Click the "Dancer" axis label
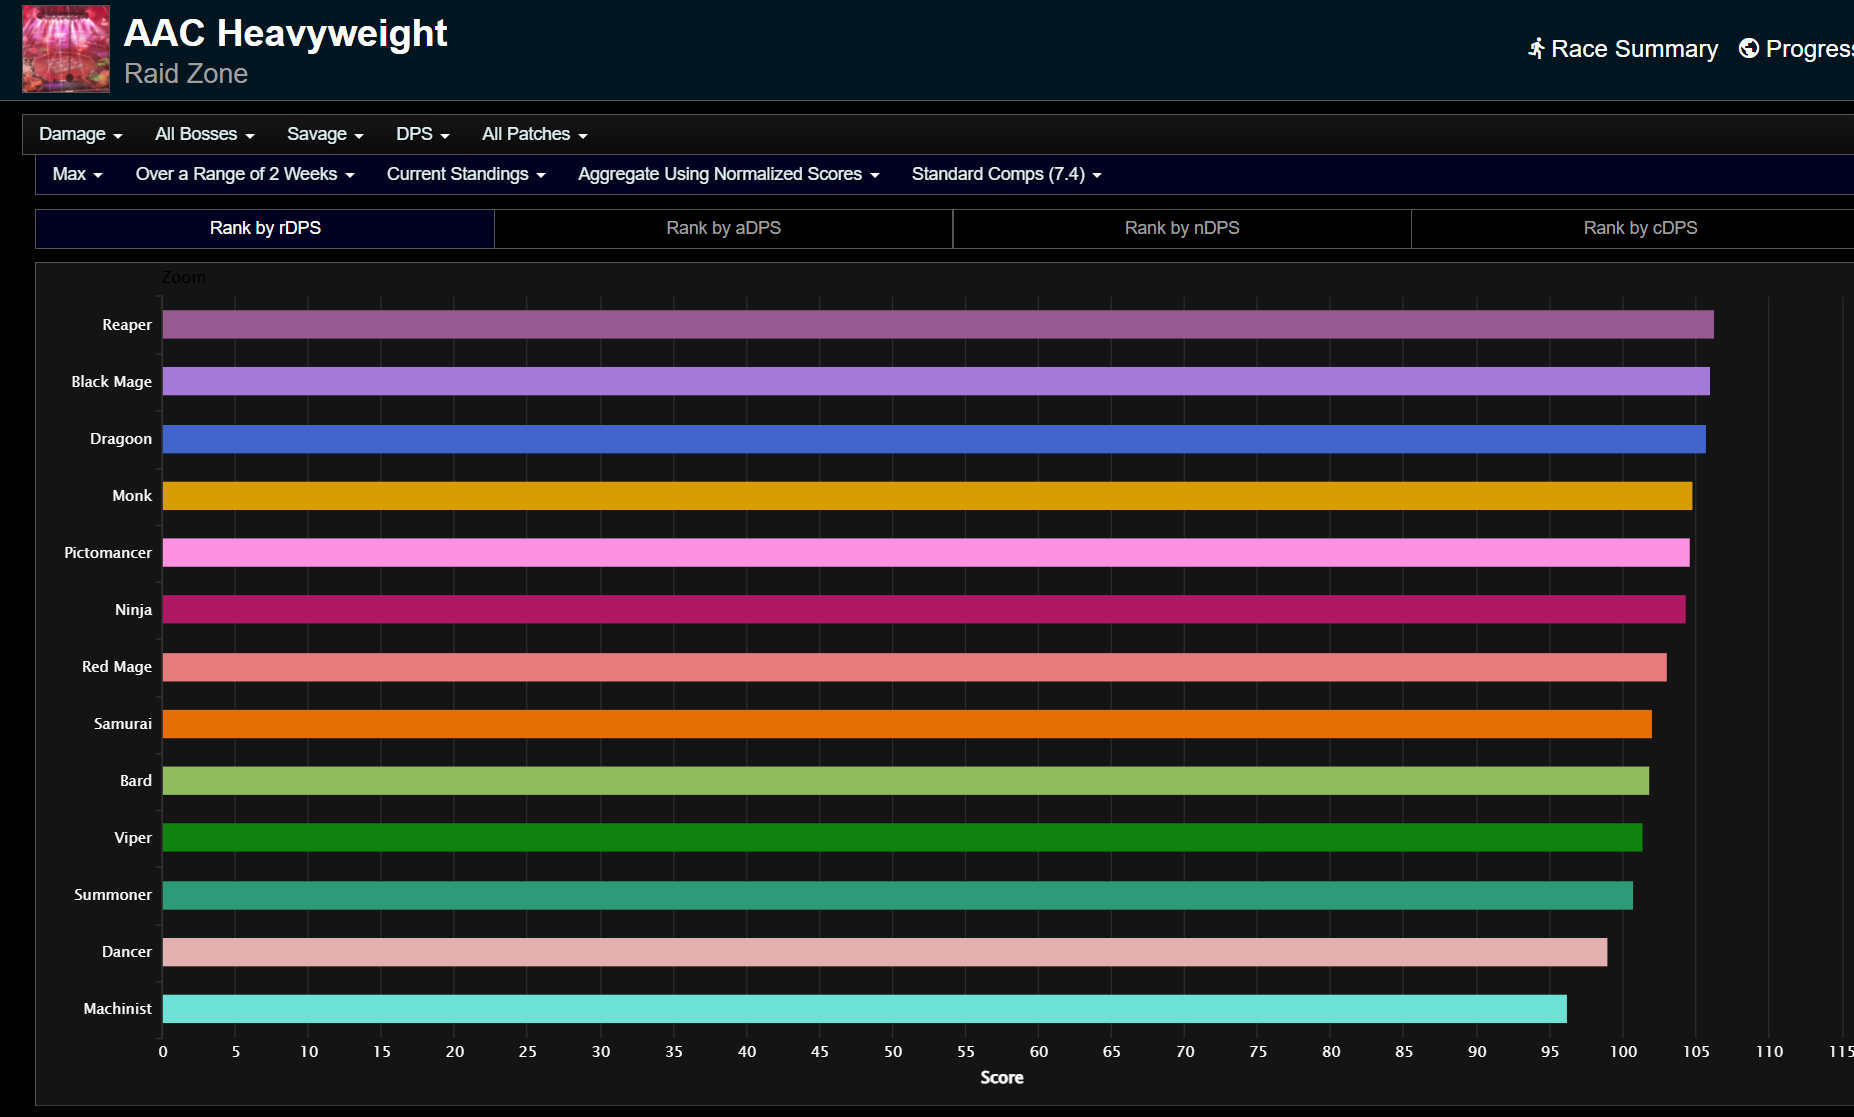The height and width of the screenshot is (1117, 1854). pos(127,952)
